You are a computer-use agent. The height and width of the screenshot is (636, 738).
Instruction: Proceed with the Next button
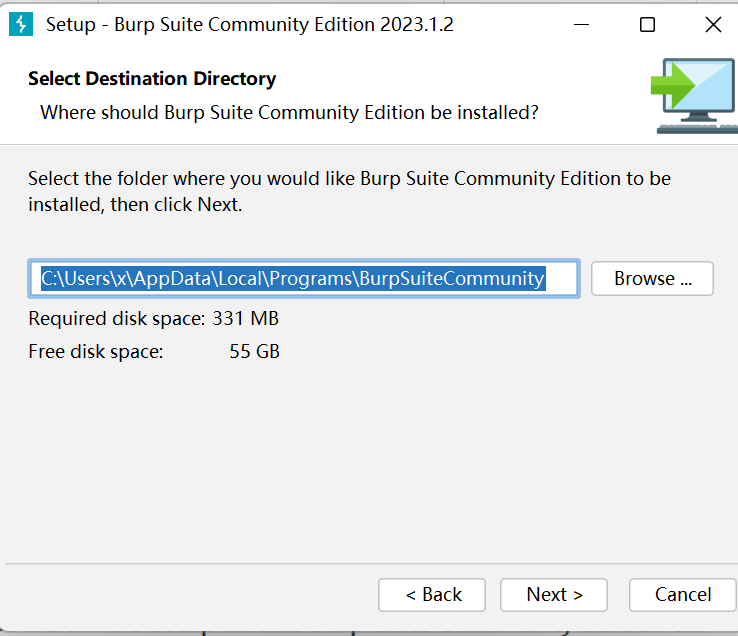pos(554,595)
